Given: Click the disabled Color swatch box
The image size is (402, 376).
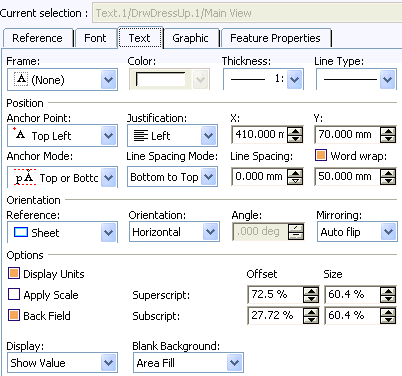Looking at the screenshot, I should pyautogui.click(x=160, y=80).
